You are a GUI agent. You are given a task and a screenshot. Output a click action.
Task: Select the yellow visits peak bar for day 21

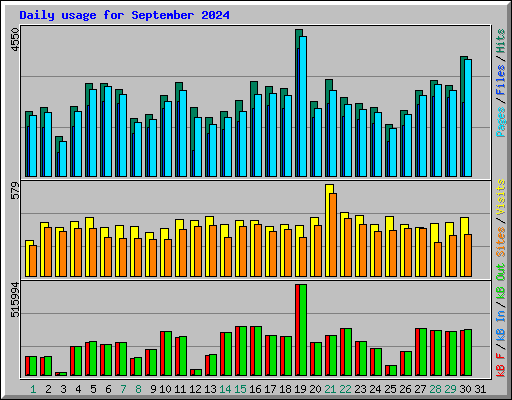click(328, 230)
